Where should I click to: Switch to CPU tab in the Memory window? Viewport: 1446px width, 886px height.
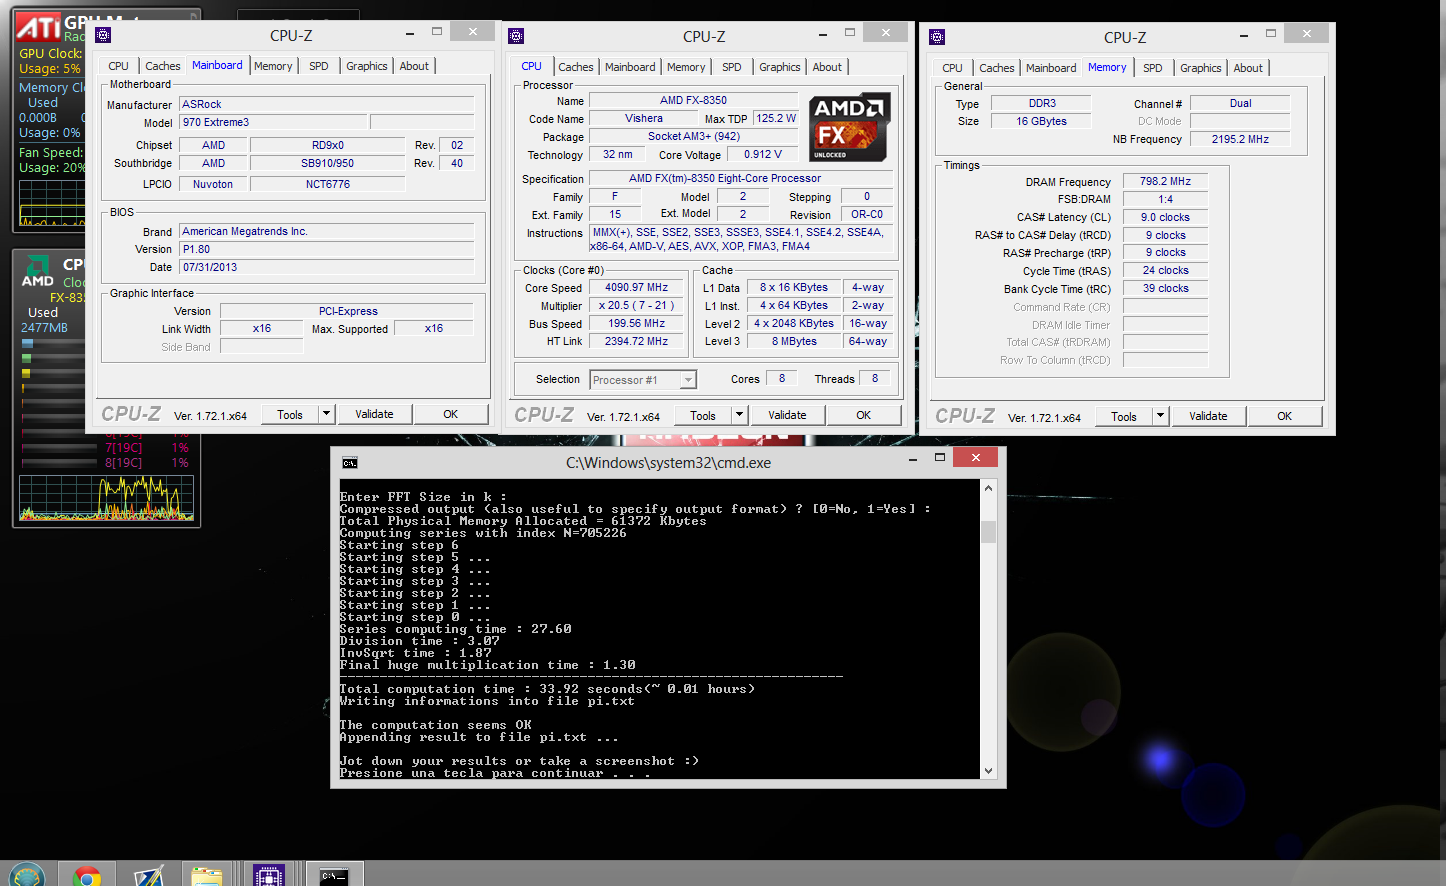[953, 68]
